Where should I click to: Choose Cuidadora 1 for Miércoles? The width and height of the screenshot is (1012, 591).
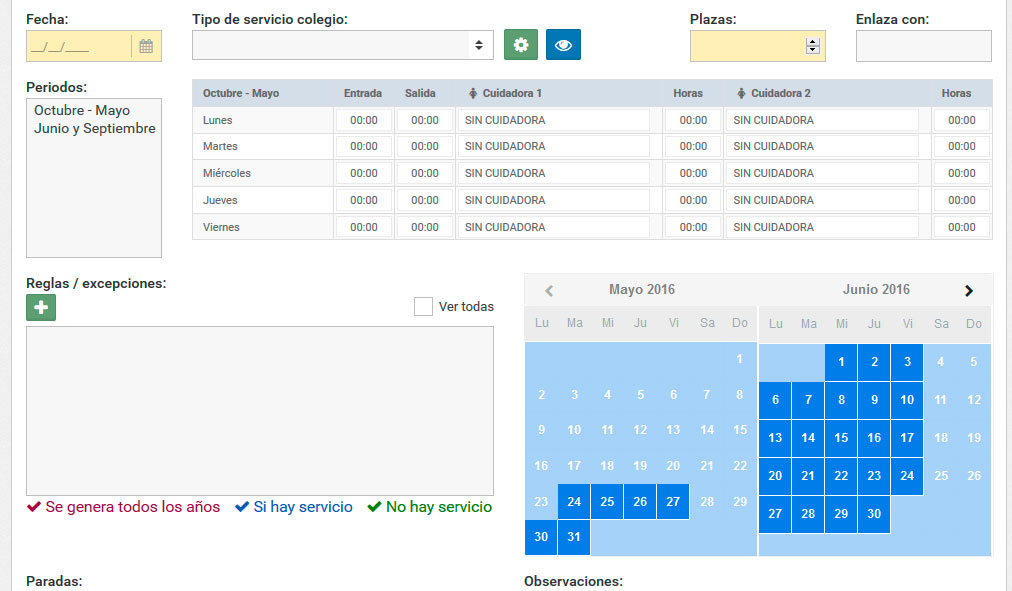554,173
